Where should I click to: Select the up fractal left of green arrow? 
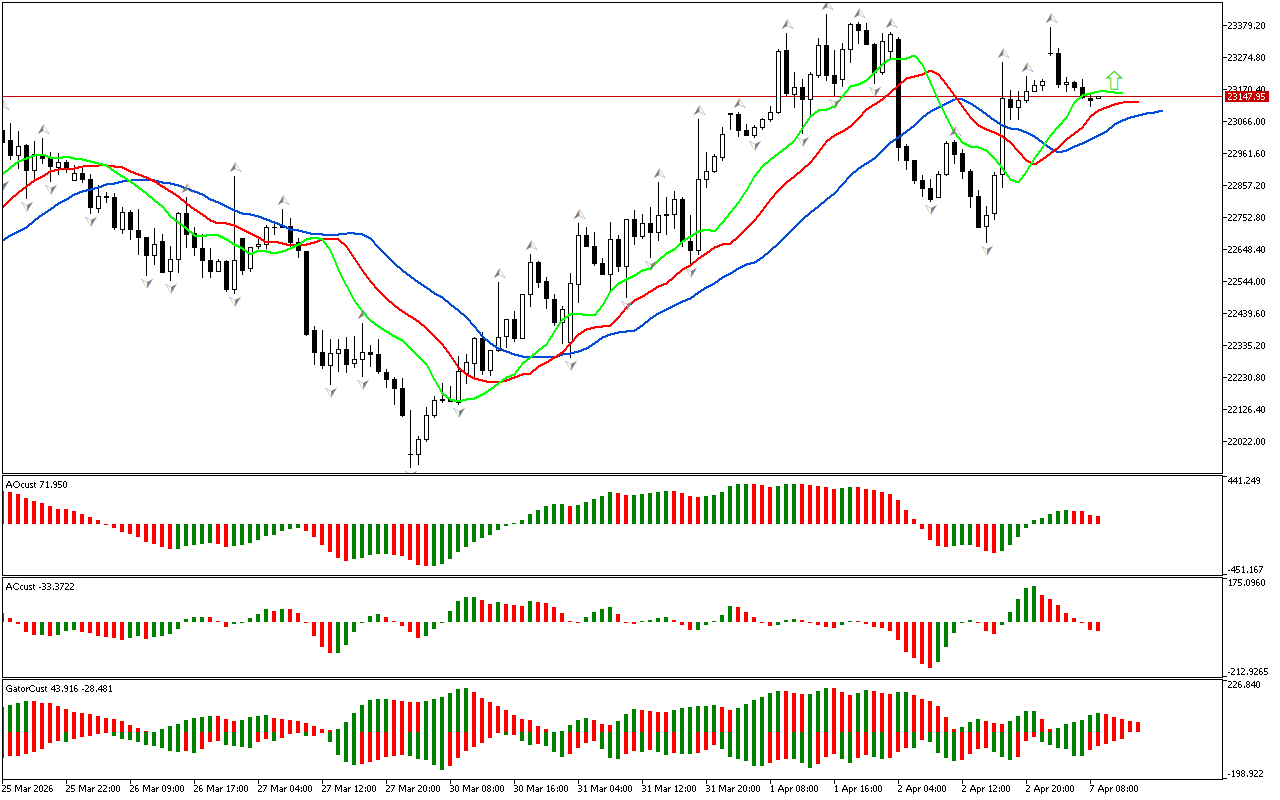point(1051,19)
